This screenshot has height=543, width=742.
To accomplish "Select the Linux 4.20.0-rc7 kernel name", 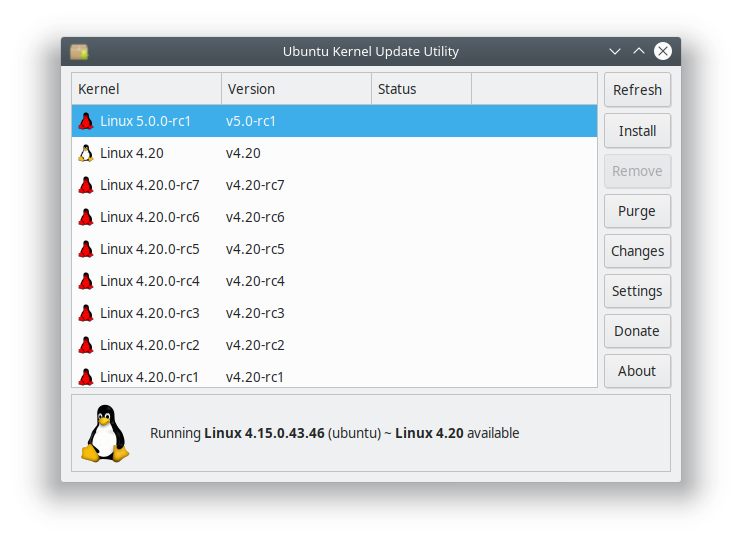I will tap(150, 185).
